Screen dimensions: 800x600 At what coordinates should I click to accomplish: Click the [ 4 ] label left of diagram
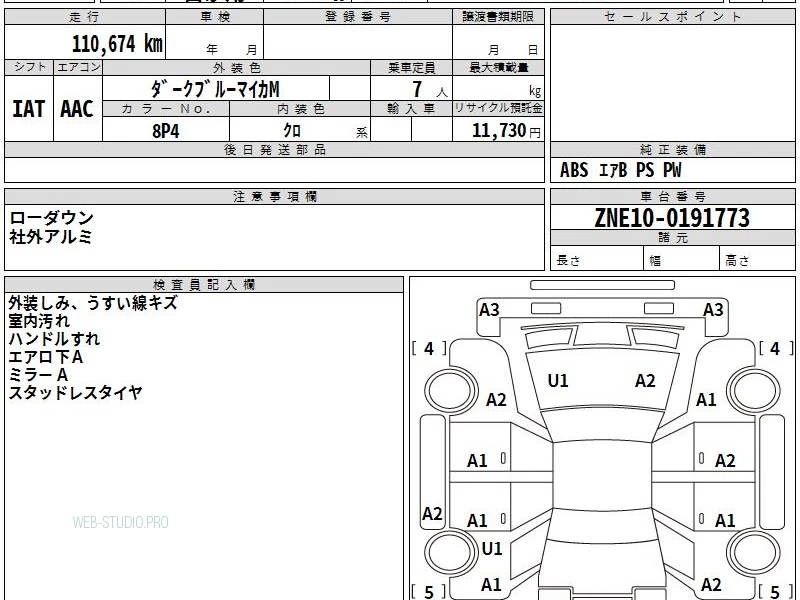pos(429,348)
